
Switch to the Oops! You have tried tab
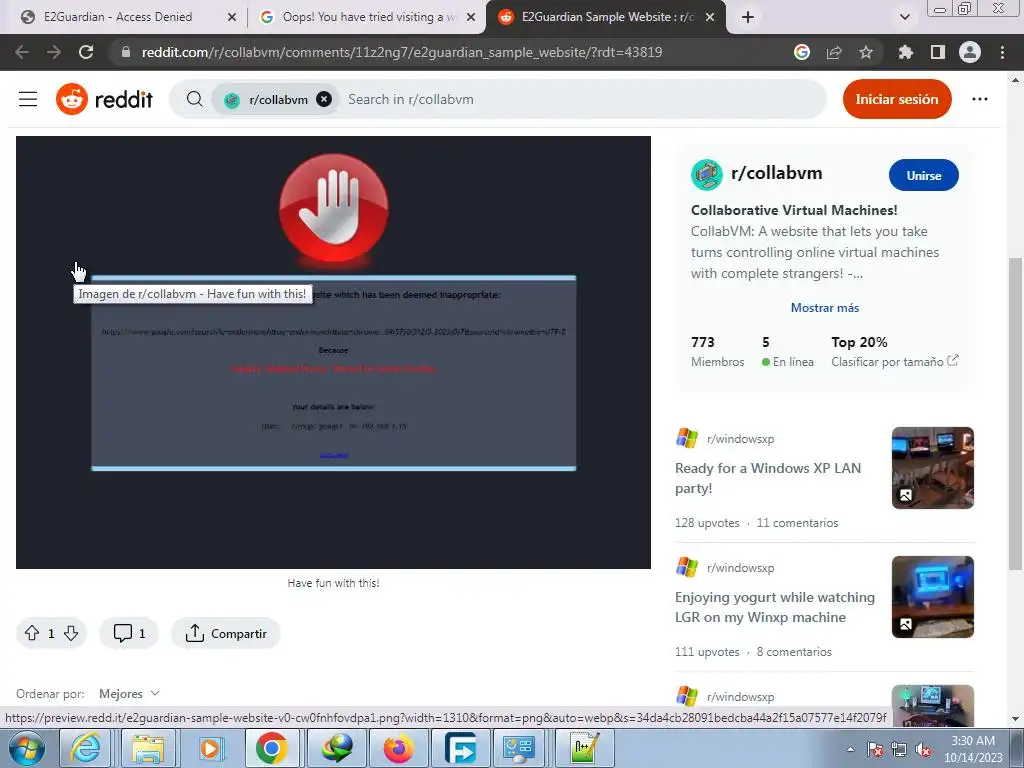click(358, 17)
